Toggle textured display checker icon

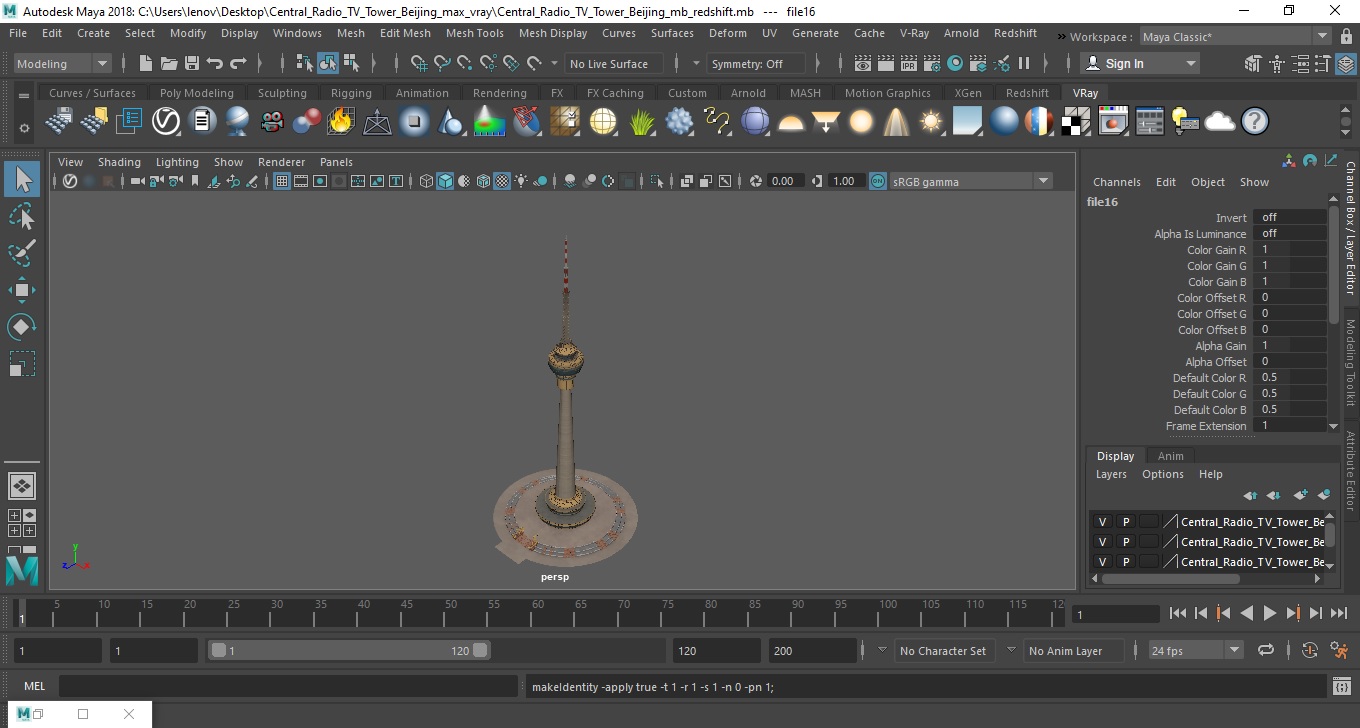[x=503, y=181]
